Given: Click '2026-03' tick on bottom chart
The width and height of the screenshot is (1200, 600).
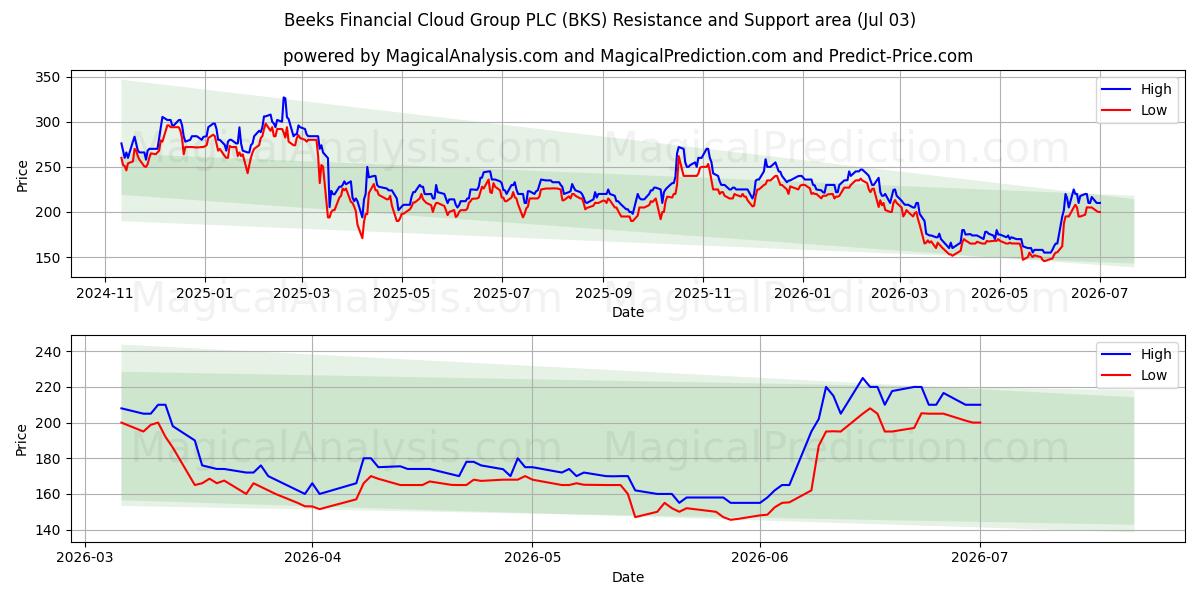Looking at the screenshot, I should point(84,559).
